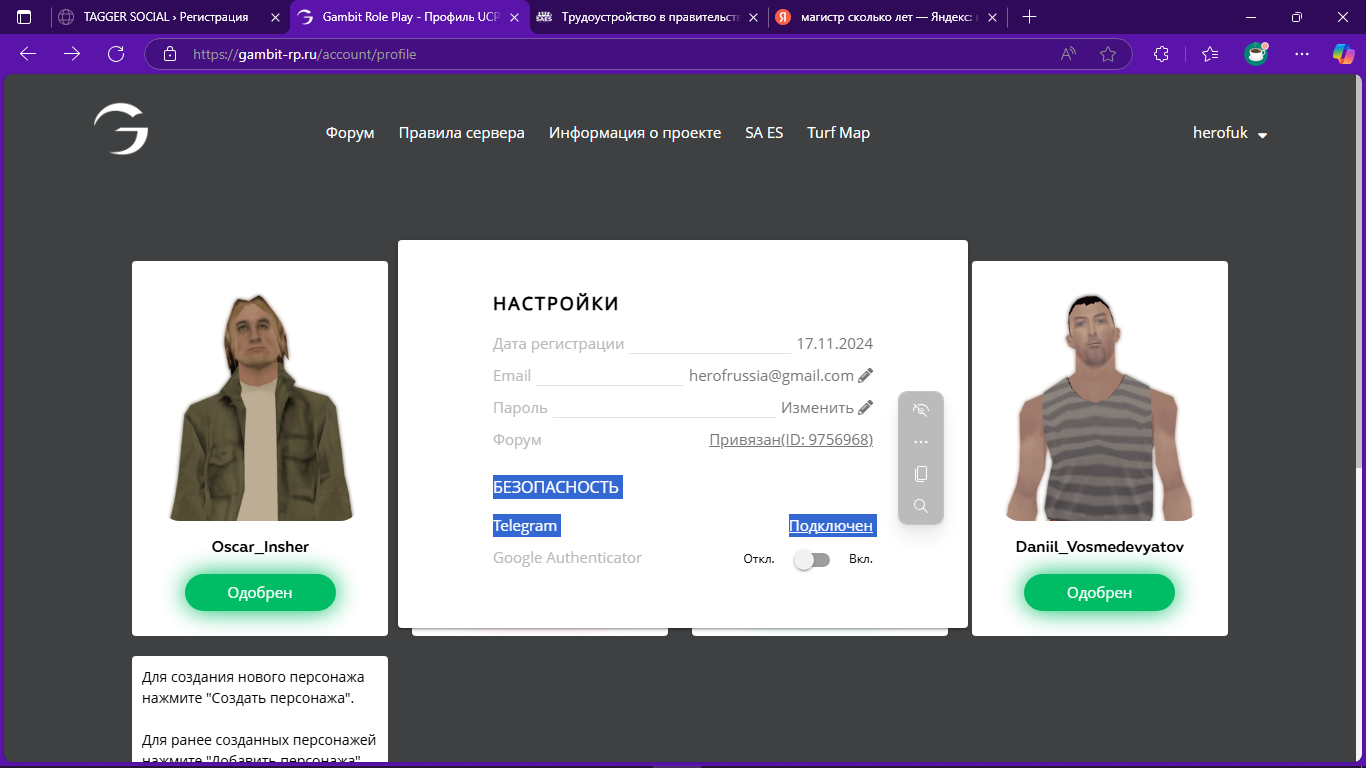
Task: Open Read aloud in address bar
Action: pyautogui.click(x=1068, y=54)
